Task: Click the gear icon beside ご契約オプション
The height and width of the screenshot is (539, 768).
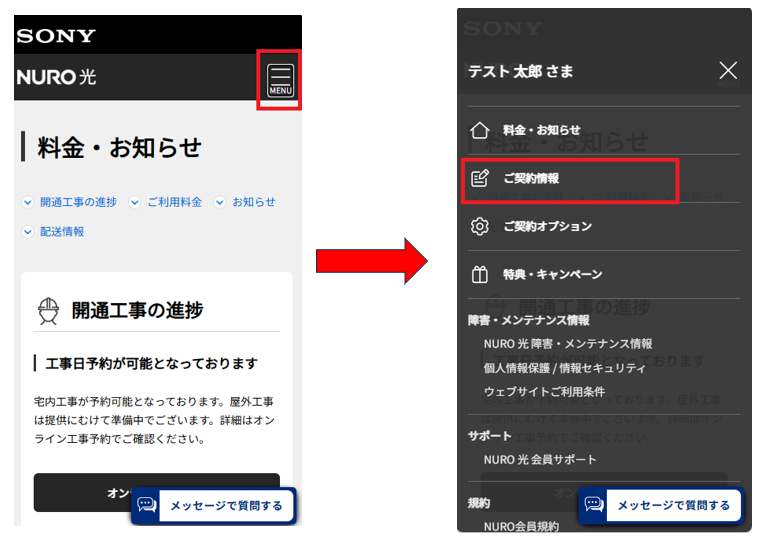Action: [x=480, y=226]
